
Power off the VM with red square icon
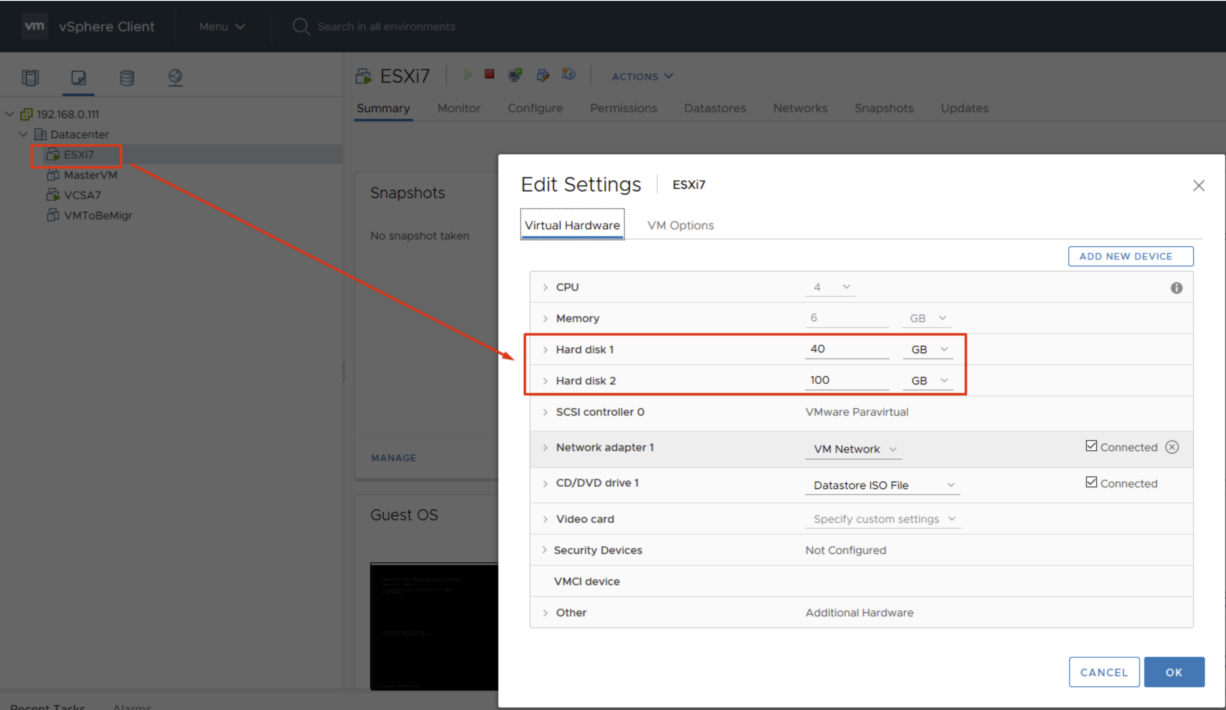(x=489, y=74)
